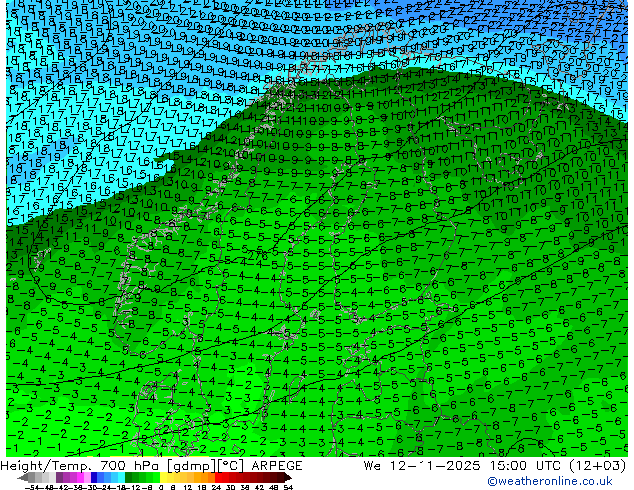This screenshot has height=490, width=634.
Task: Click the '276' height contour label on the map
Action: (x=258, y=256)
